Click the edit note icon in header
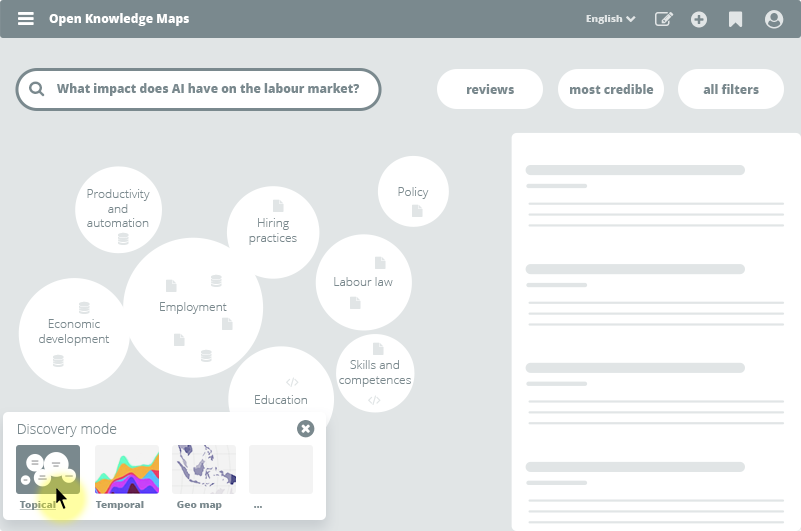This screenshot has height=531, width=801. click(x=663, y=19)
